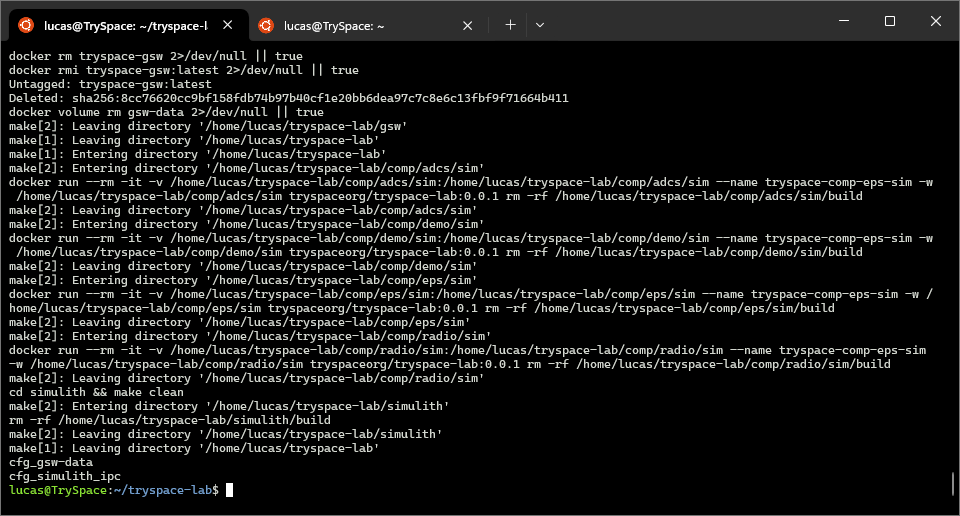The image size is (960, 516).
Task: Click the 'docker rmi tryspace-gsw:latest' line
Action: pos(184,70)
